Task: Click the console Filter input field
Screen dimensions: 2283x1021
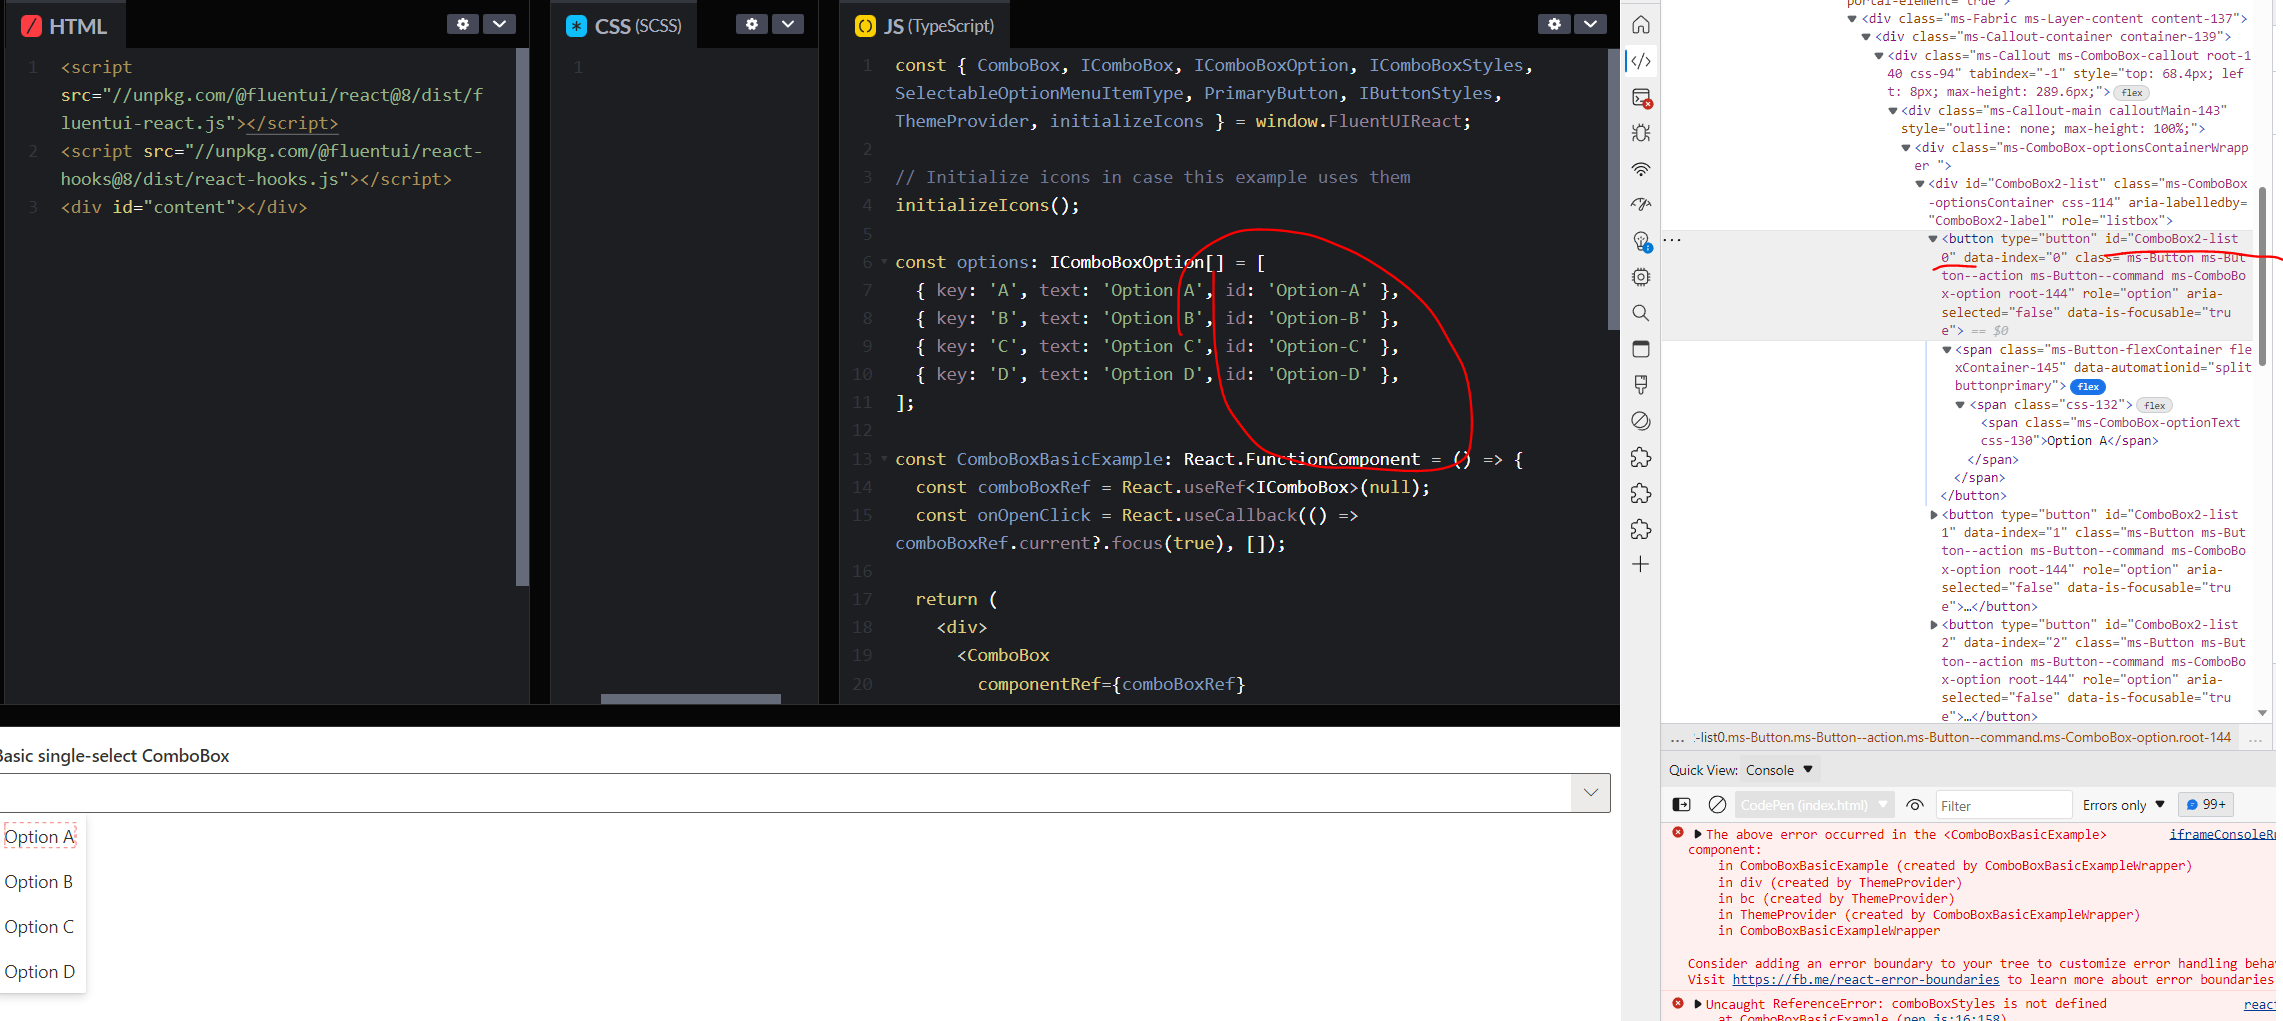Action: [x=2002, y=805]
